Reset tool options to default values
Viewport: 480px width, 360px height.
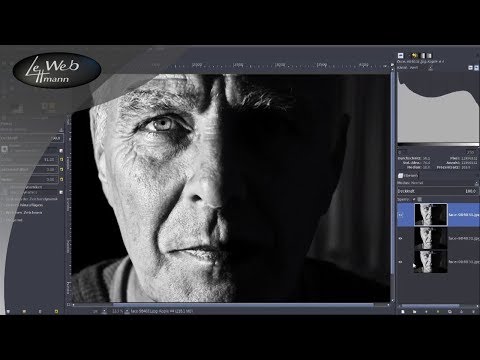click(x=56, y=312)
